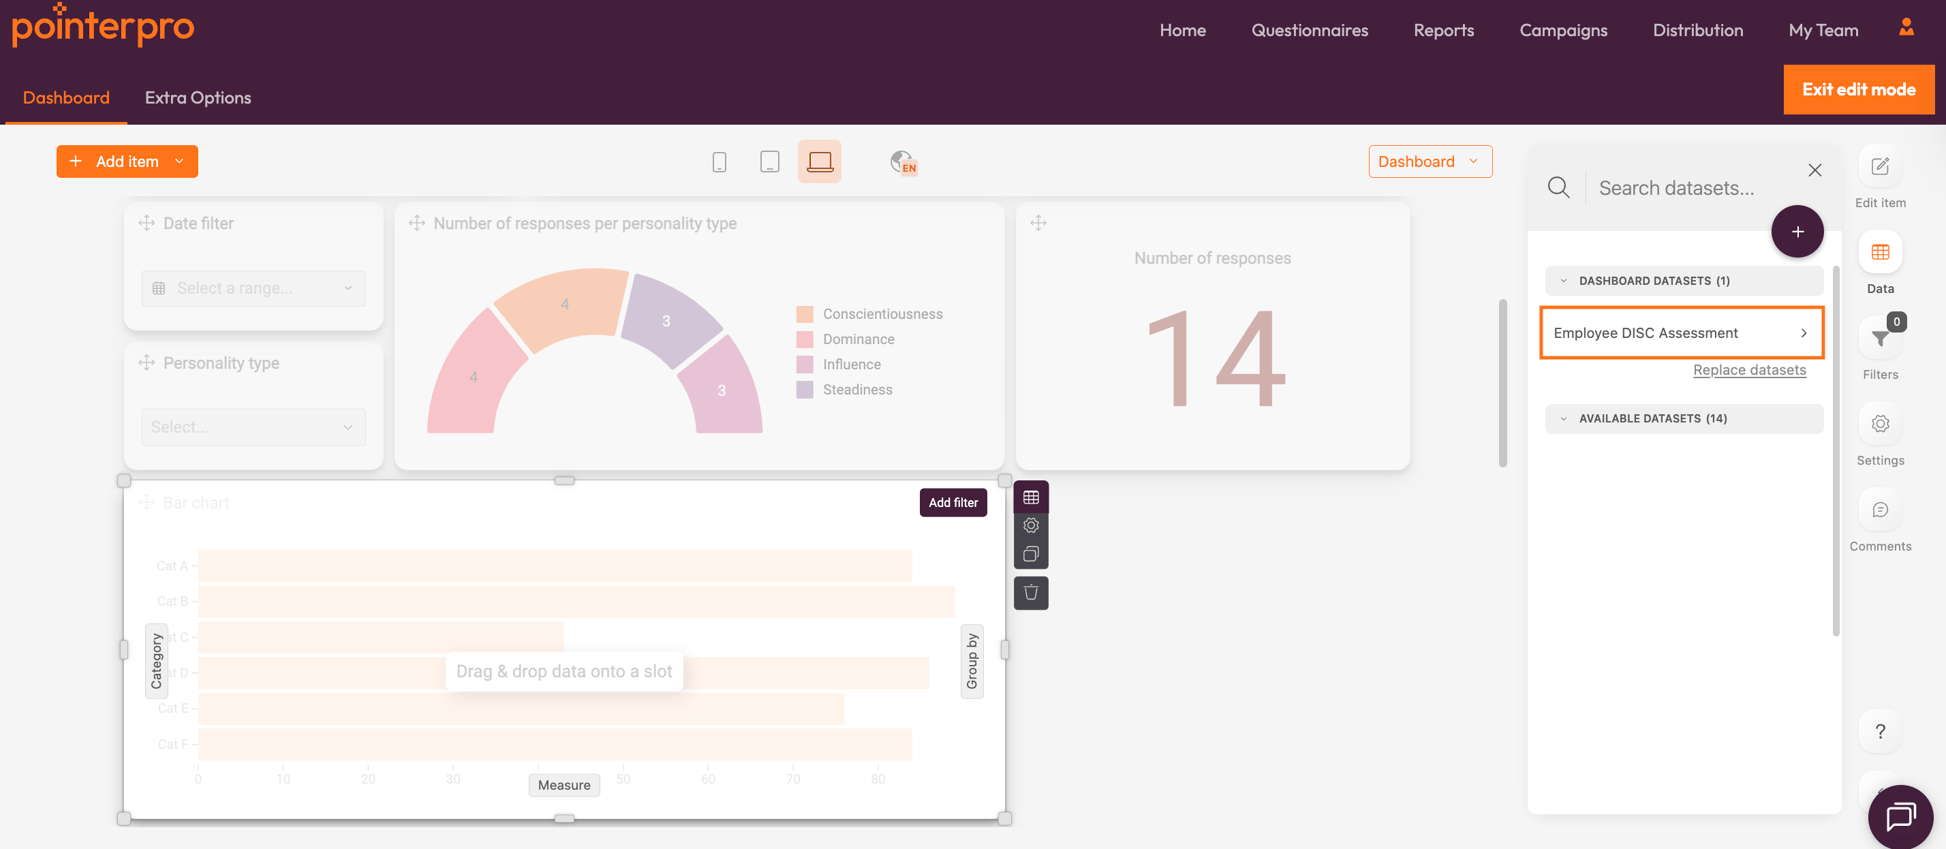Open the Distribution menu

[1698, 30]
